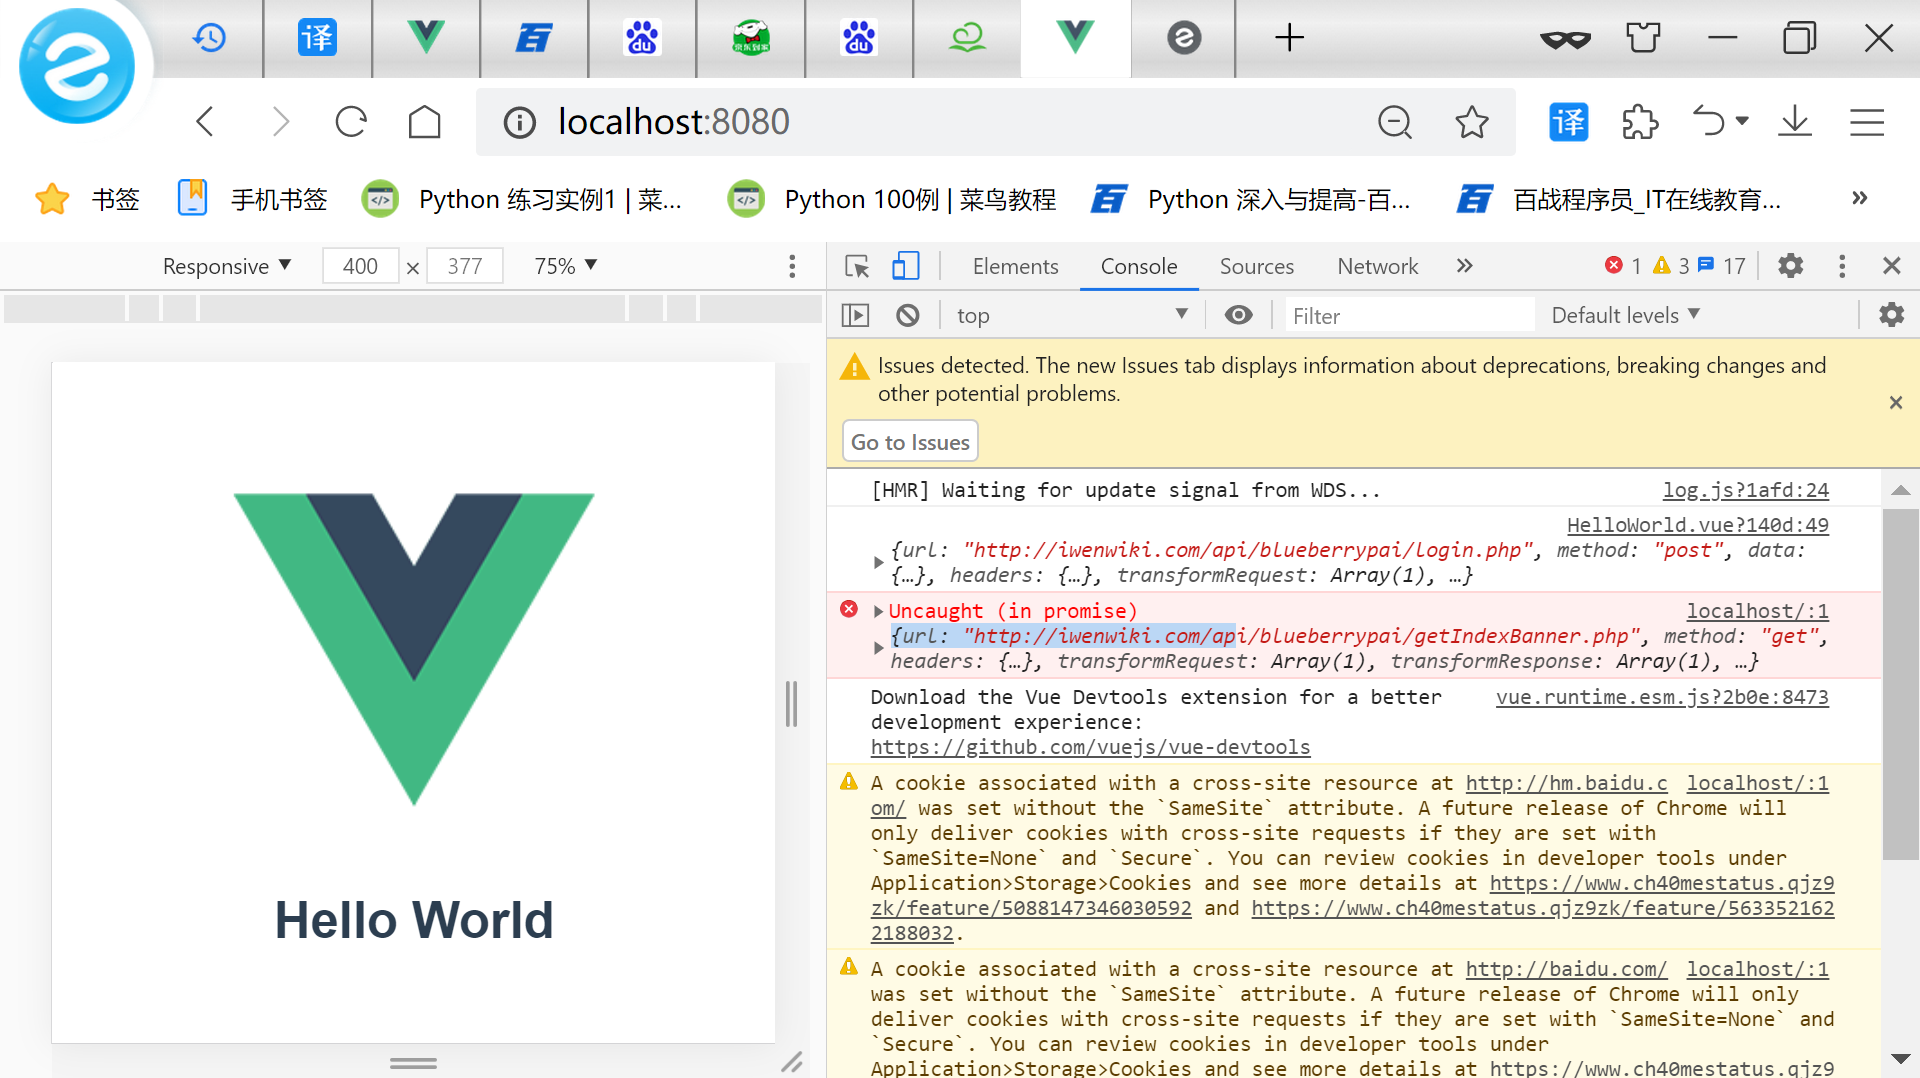1920x1078 pixels.
Task: Show more bookmarks with the chevron
Action: [x=1859, y=198]
